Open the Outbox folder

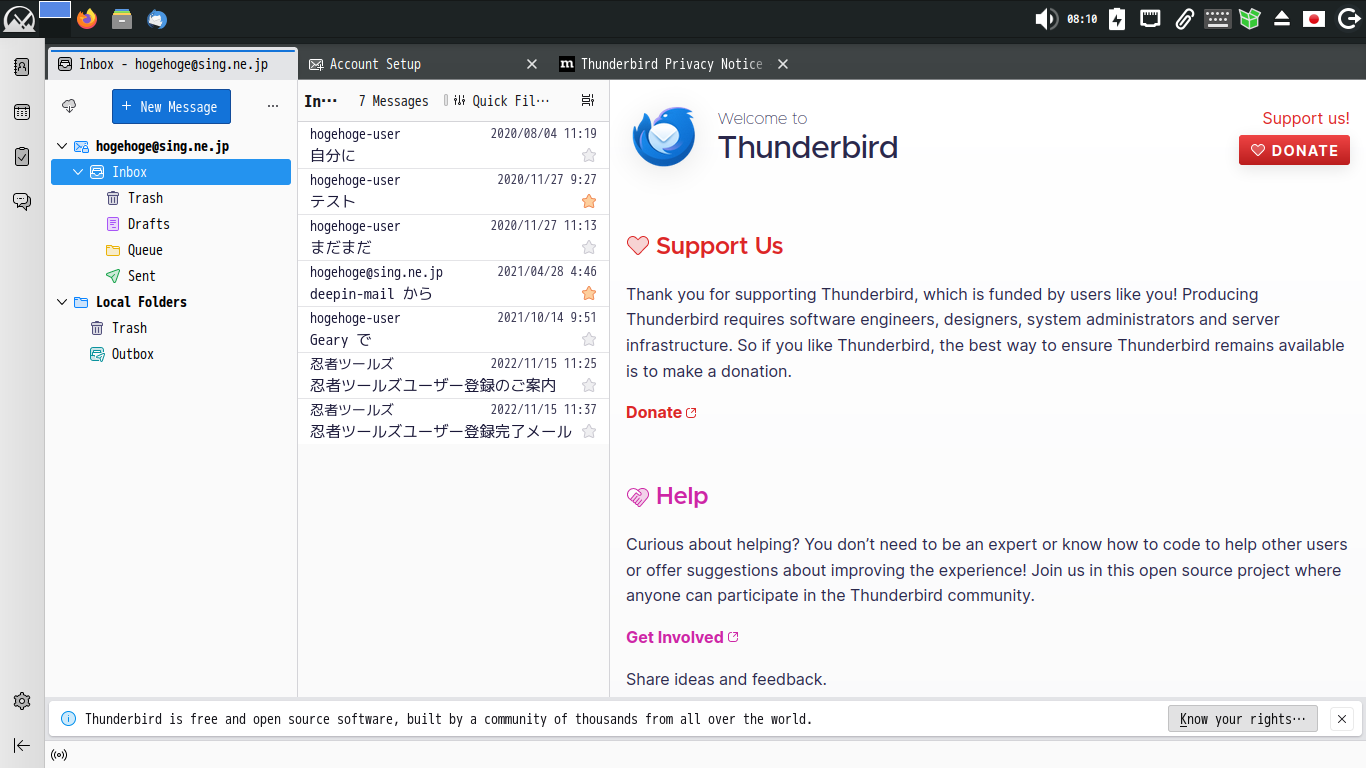171,354
